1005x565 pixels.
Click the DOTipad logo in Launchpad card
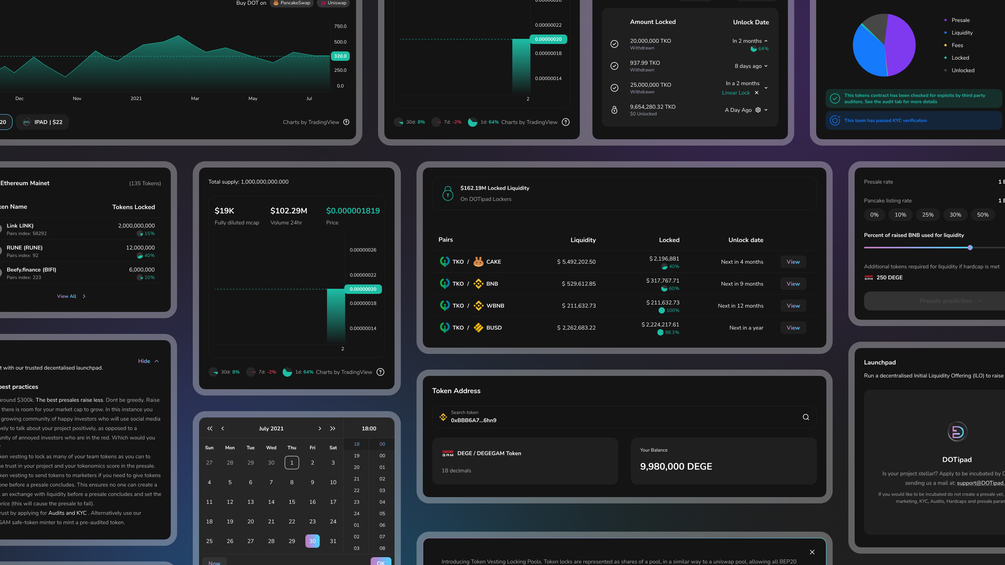tap(956, 432)
